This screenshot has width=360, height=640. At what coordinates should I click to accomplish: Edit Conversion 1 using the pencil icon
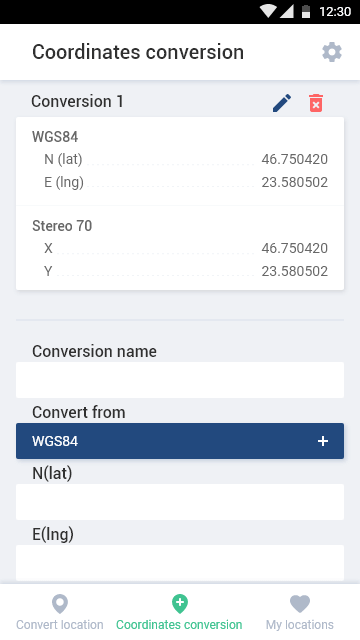[x=282, y=103]
